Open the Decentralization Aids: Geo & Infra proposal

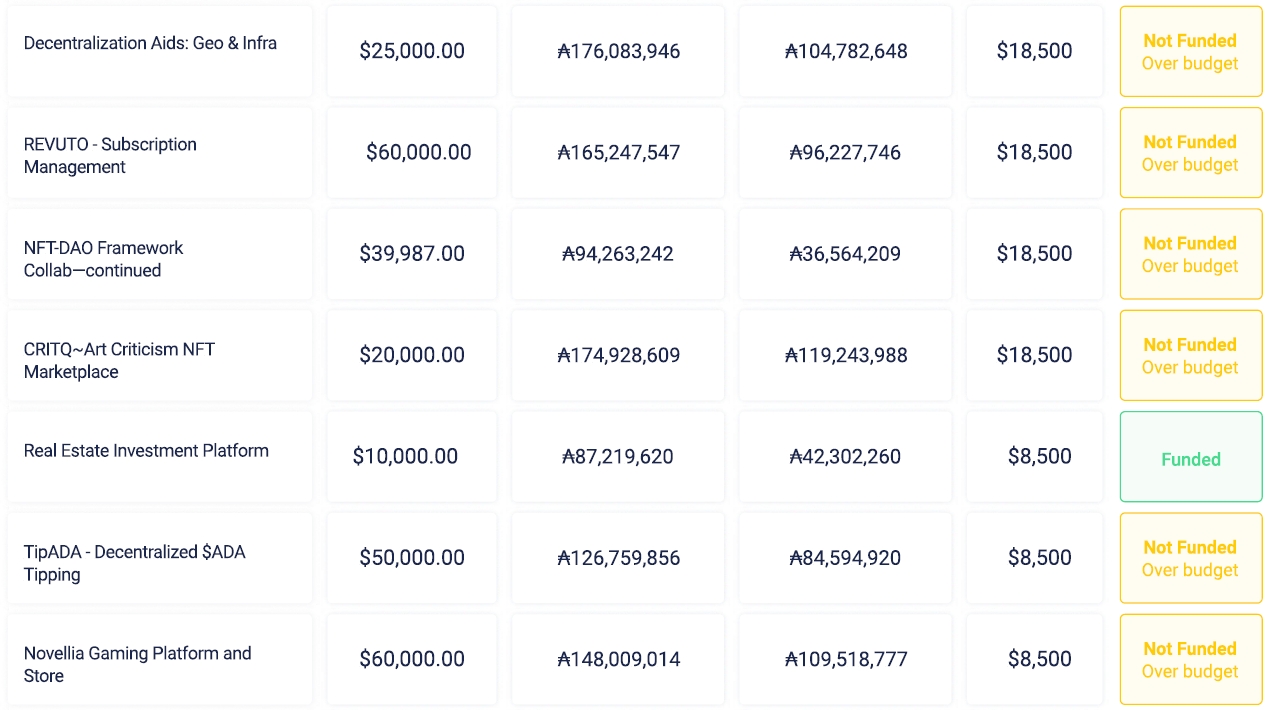pyautogui.click(x=150, y=43)
